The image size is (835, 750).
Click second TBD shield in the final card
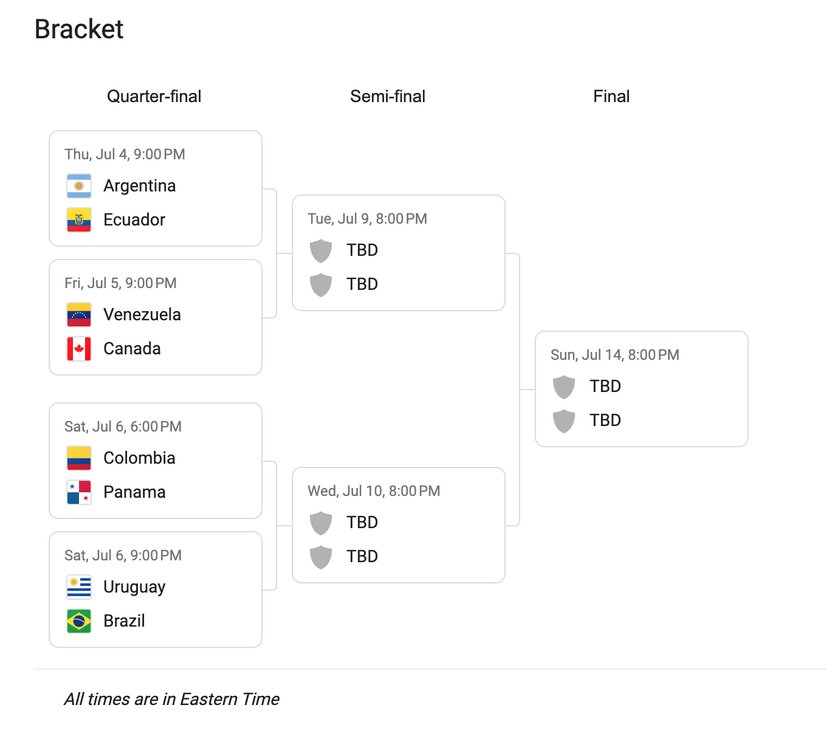[x=564, y=420]
